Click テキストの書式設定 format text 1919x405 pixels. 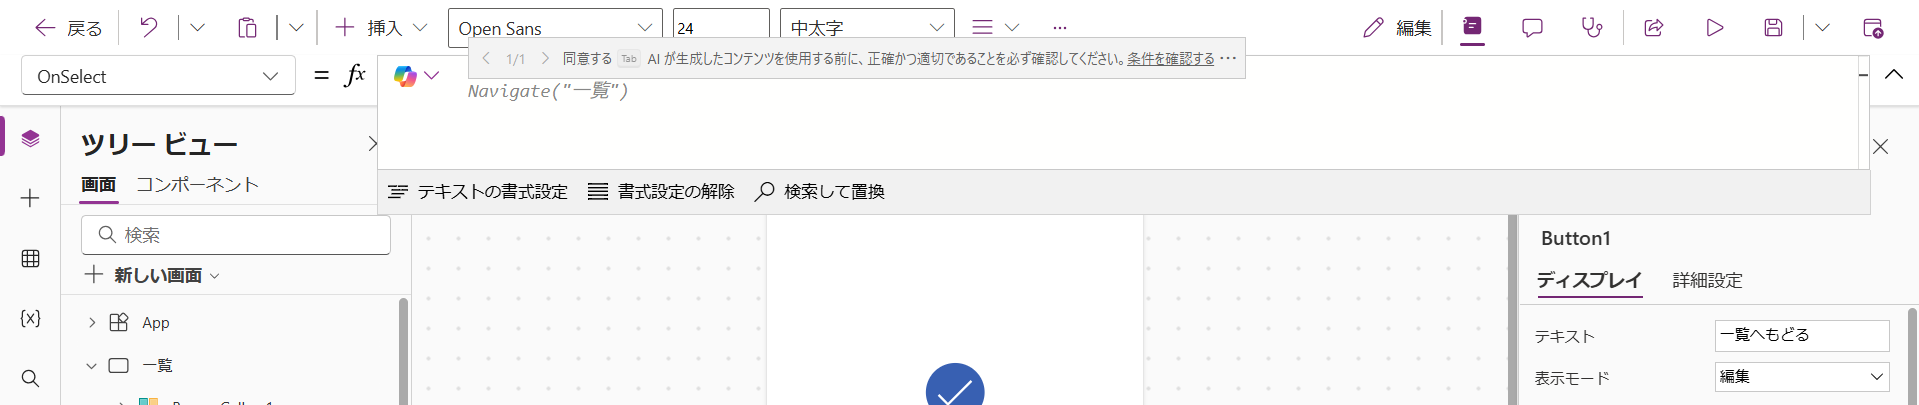[478, 192]
